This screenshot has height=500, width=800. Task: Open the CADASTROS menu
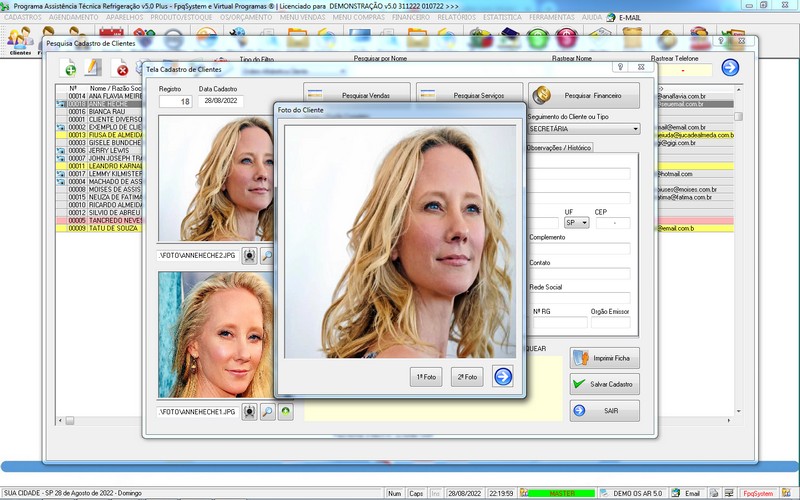(22, 17)
